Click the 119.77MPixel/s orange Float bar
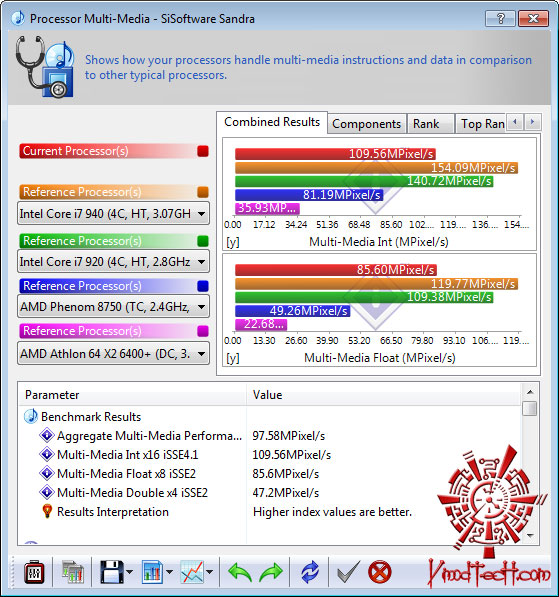Viewport: 559px width, 597px height. 376,284
